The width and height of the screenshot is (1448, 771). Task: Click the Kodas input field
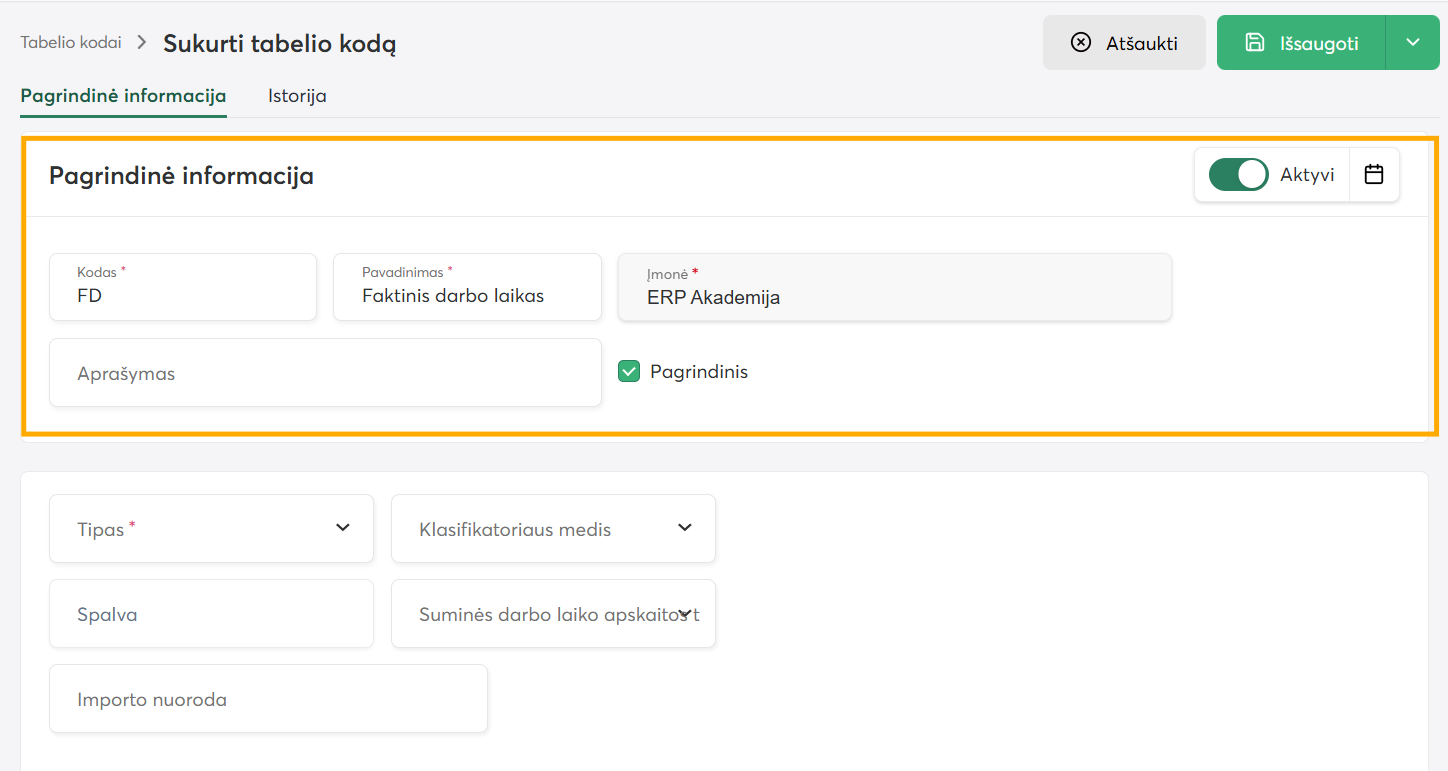tap(183, 287)
